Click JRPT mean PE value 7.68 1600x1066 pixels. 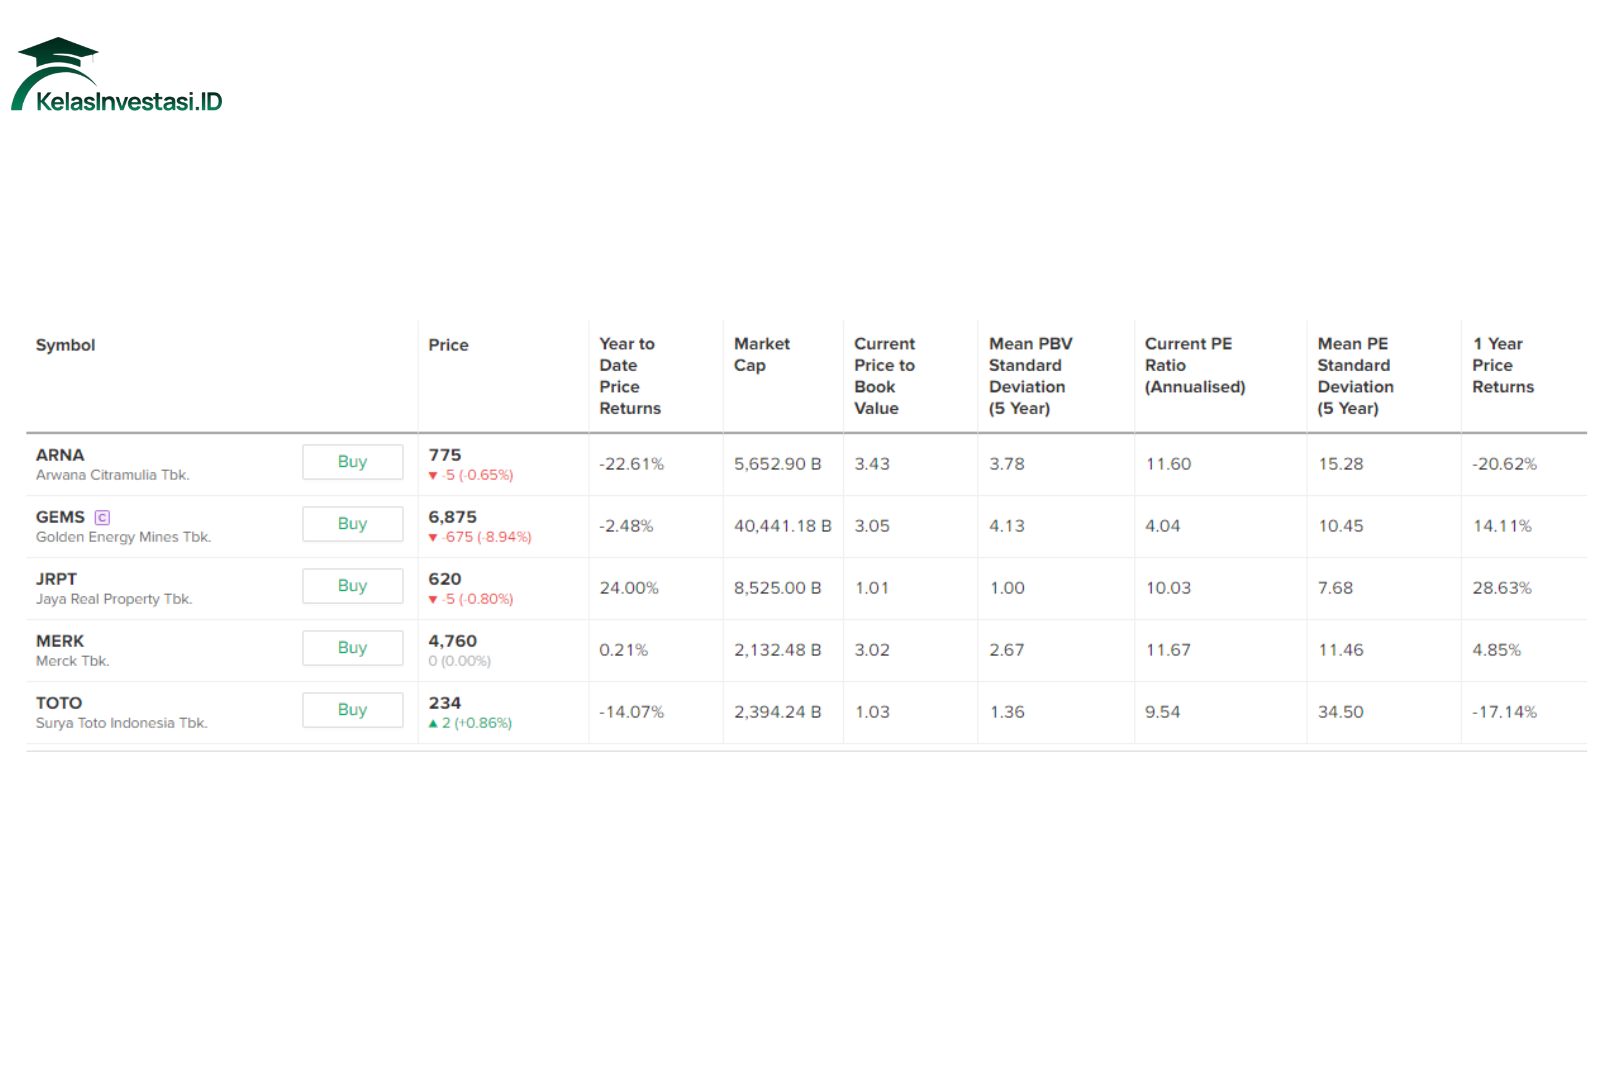pyautogui.click(x=1335, y=588)
